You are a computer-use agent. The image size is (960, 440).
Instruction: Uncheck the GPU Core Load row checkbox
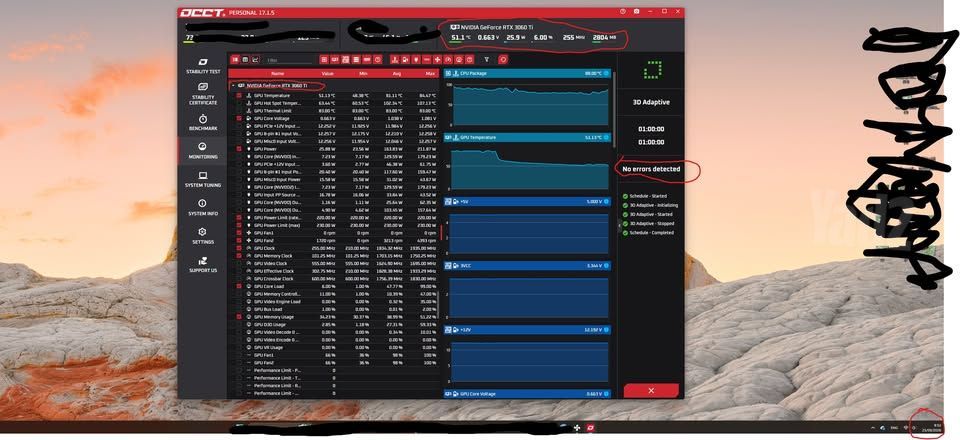click(x=239, y=286)
